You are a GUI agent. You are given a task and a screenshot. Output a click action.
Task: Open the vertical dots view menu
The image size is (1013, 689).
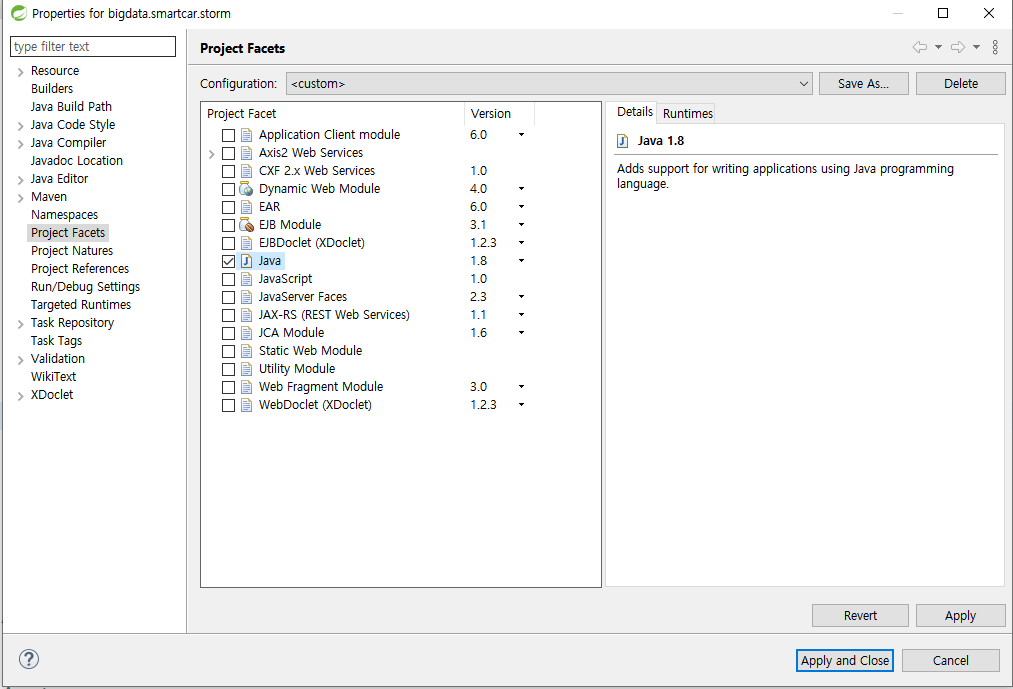[x=995, y=47]
